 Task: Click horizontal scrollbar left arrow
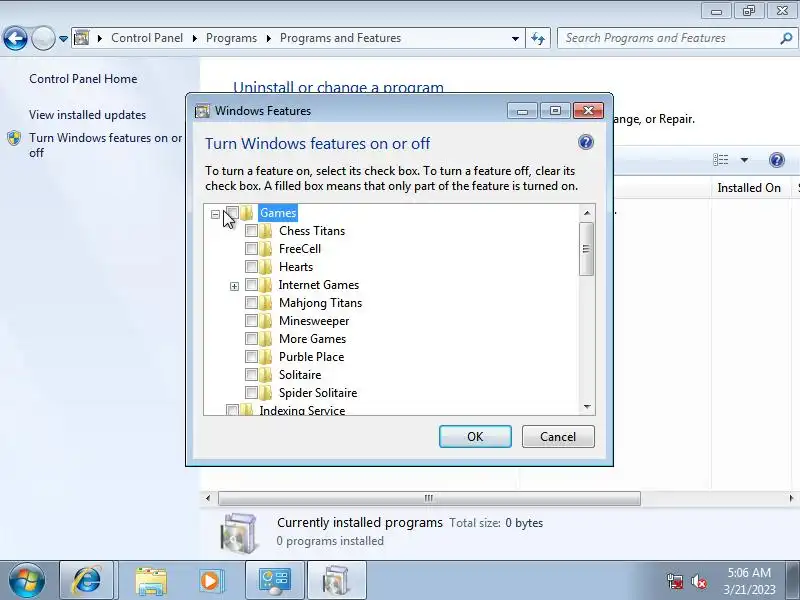tap(208, 498)
